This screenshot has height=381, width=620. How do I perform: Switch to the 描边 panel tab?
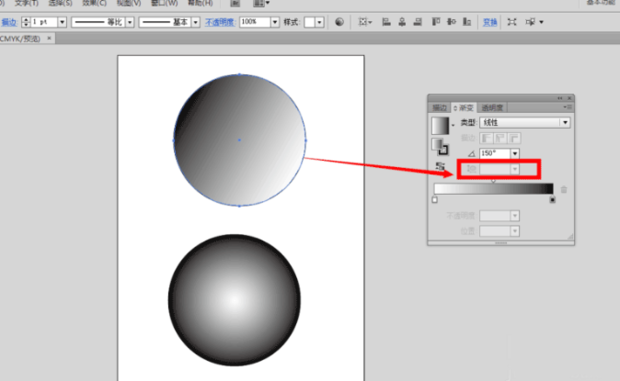pos(439,108)
